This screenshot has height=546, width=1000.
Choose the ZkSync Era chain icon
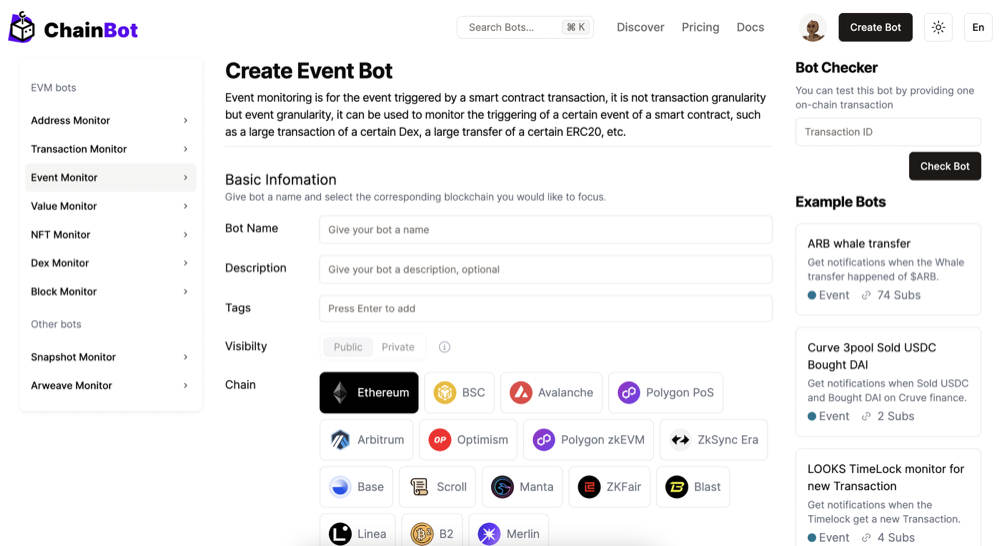pyautogui.click(x=680, y=440)
